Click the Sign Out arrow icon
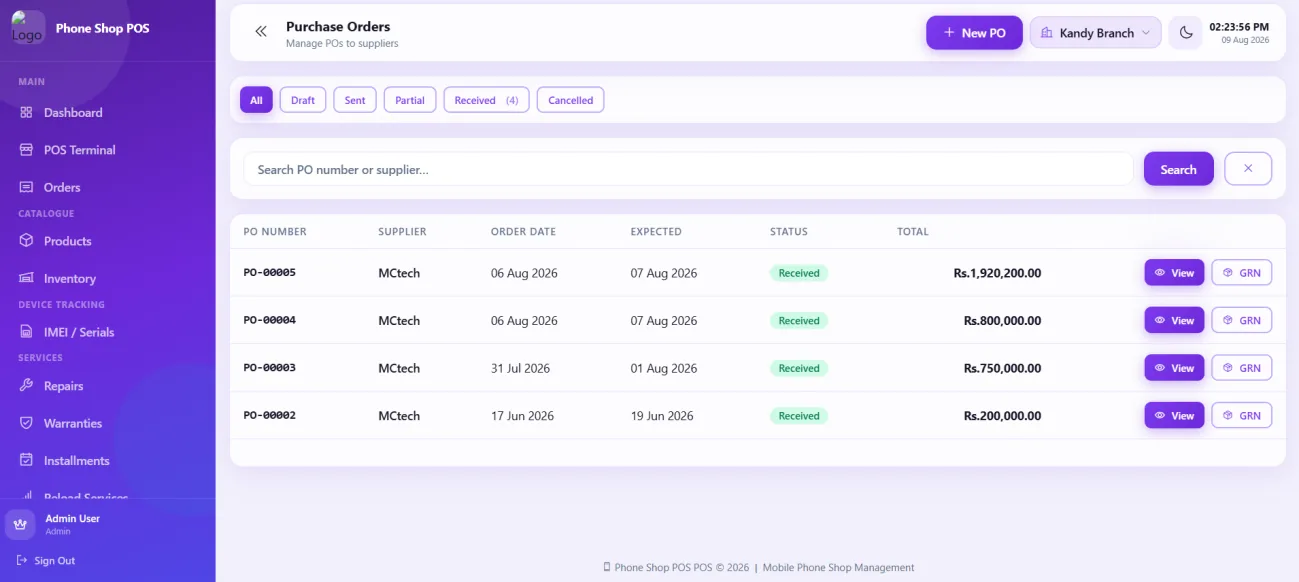This screenshot has width=1299, height=582. 22,561
